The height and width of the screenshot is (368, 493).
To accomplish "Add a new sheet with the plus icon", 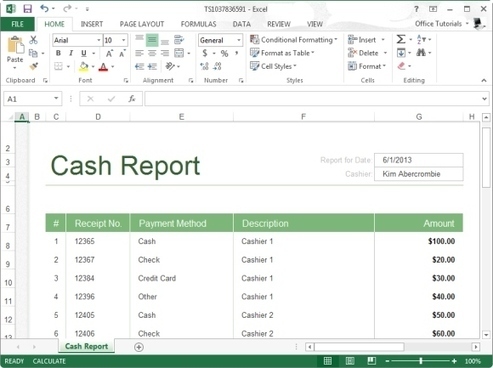I will point(139,347).
